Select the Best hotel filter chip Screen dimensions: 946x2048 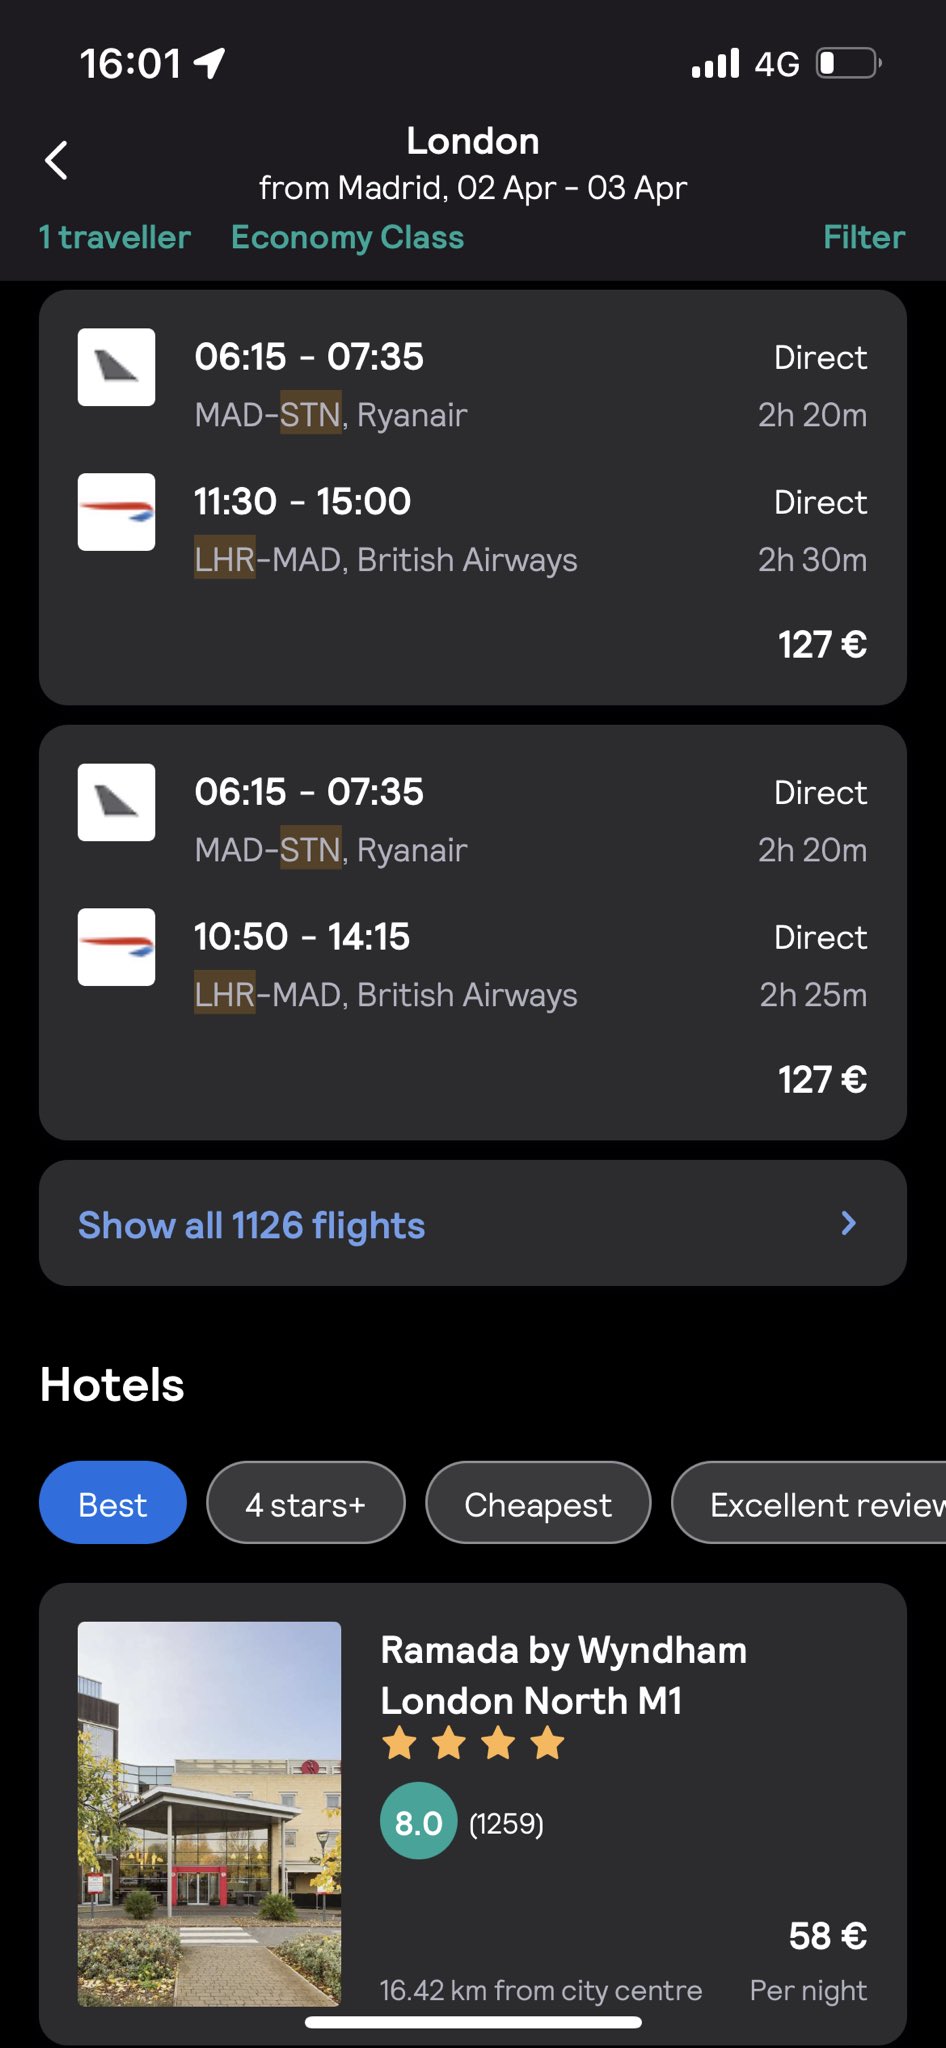[113, 1503]
